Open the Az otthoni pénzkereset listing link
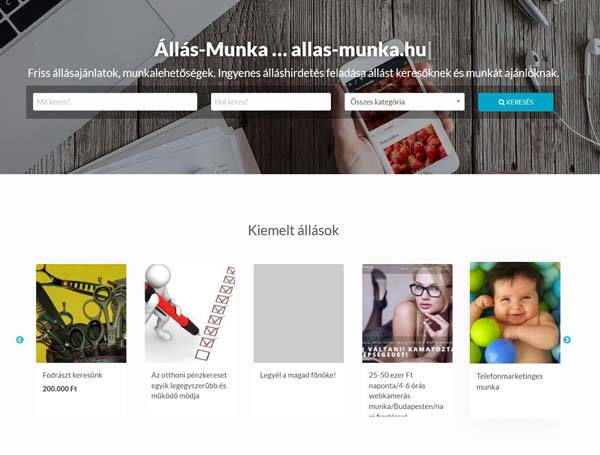The height and width of the screenshot is (455, 600). click(189, 385)
